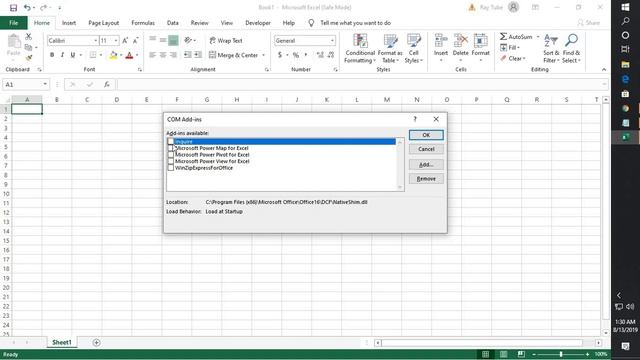
Task: Click the Center align icon
Action: point(163,55)
